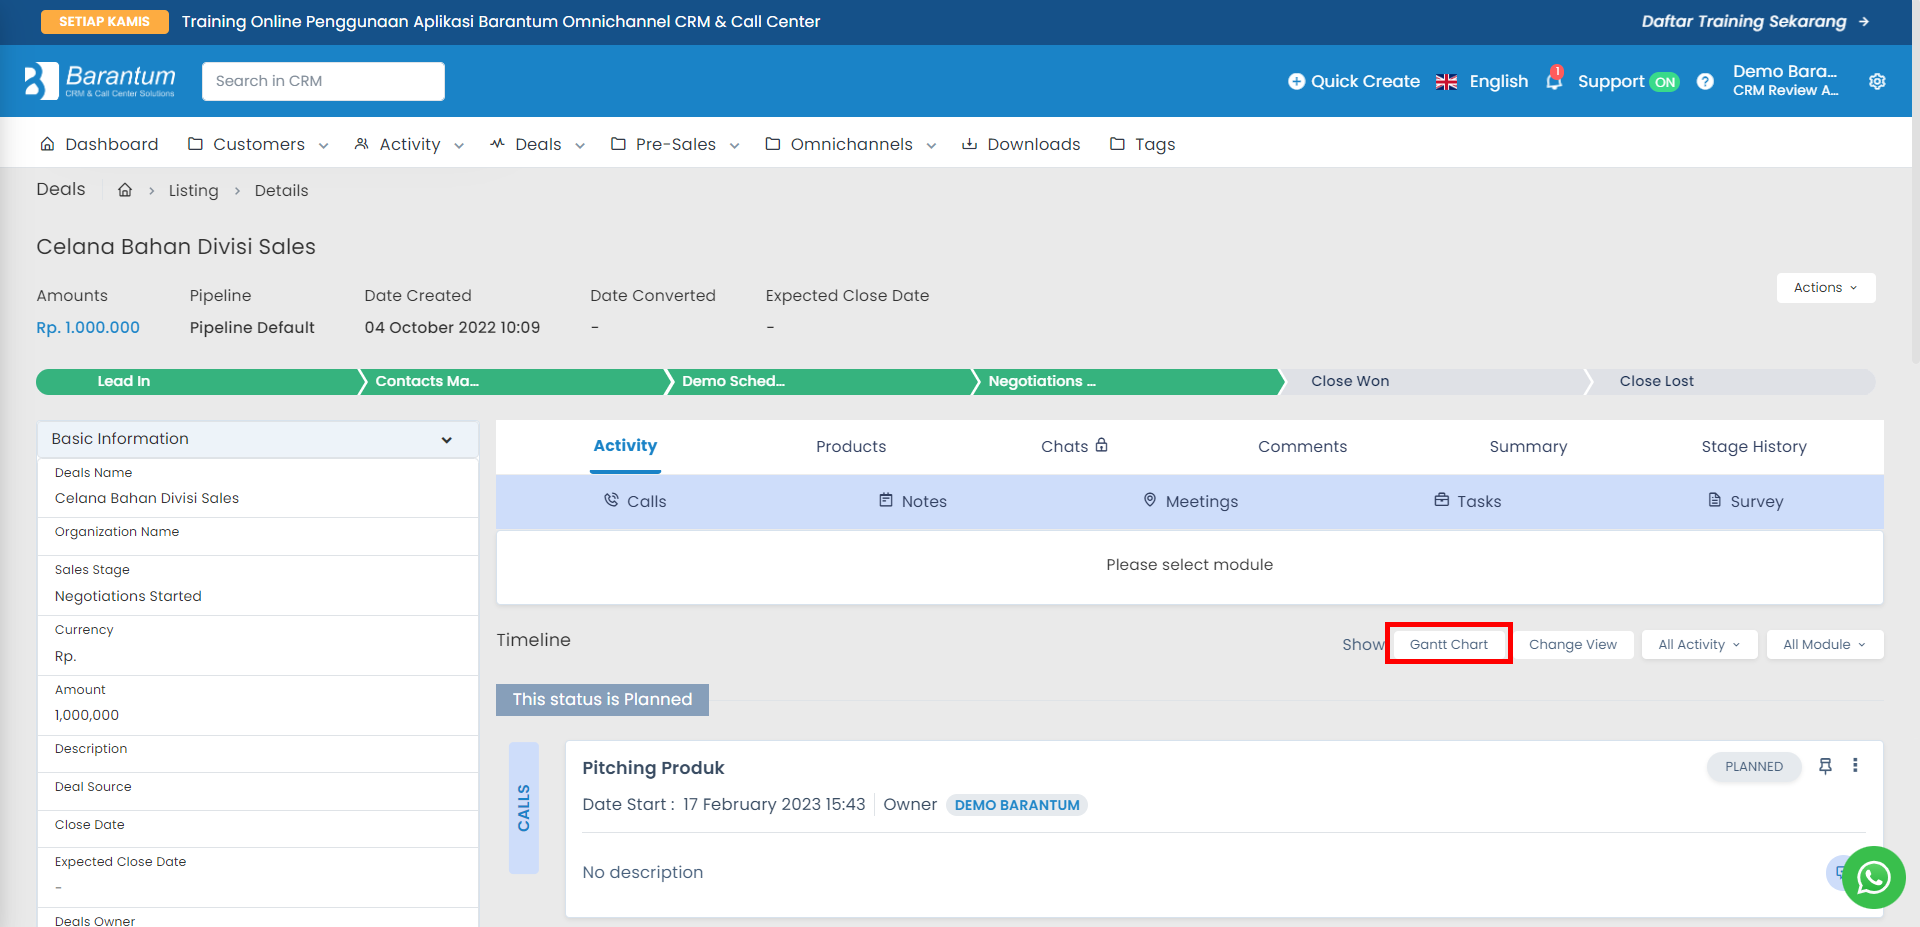The image size is (1920, 927).
Task: Click the Notes icon
Action: (x=886, y=500)
